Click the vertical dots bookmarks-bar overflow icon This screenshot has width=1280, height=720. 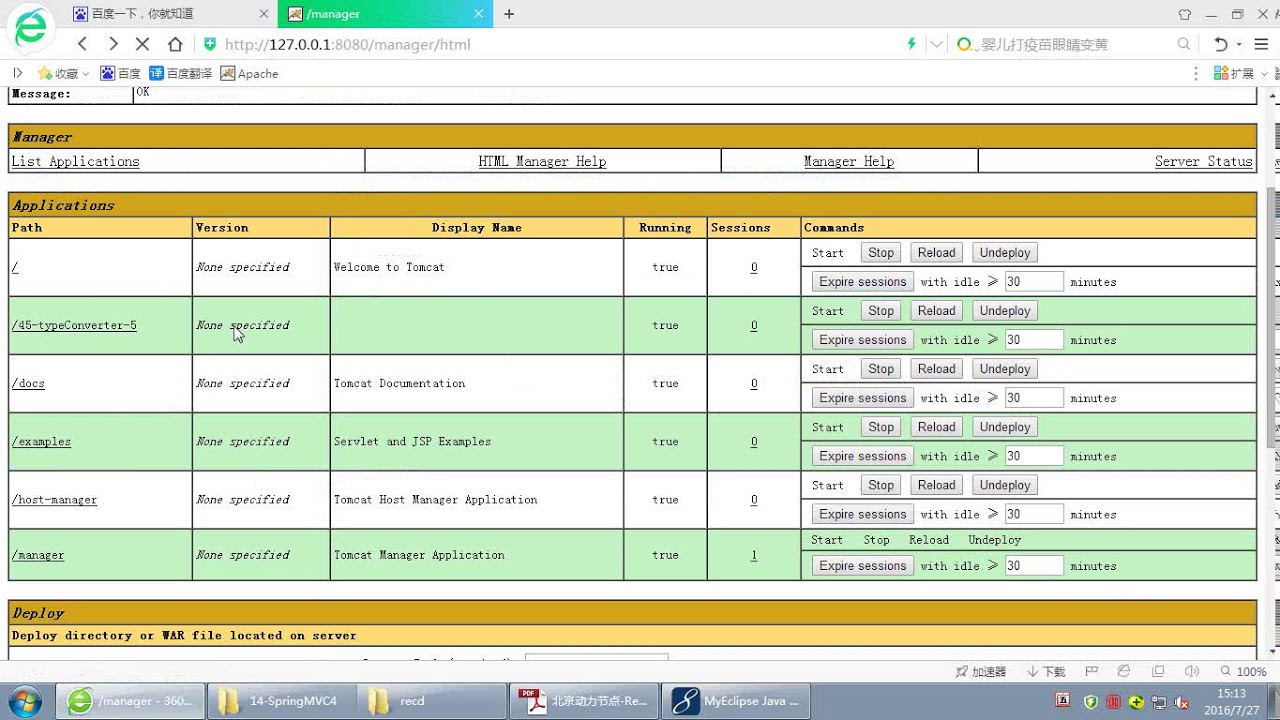click(x=1196, y=73)
